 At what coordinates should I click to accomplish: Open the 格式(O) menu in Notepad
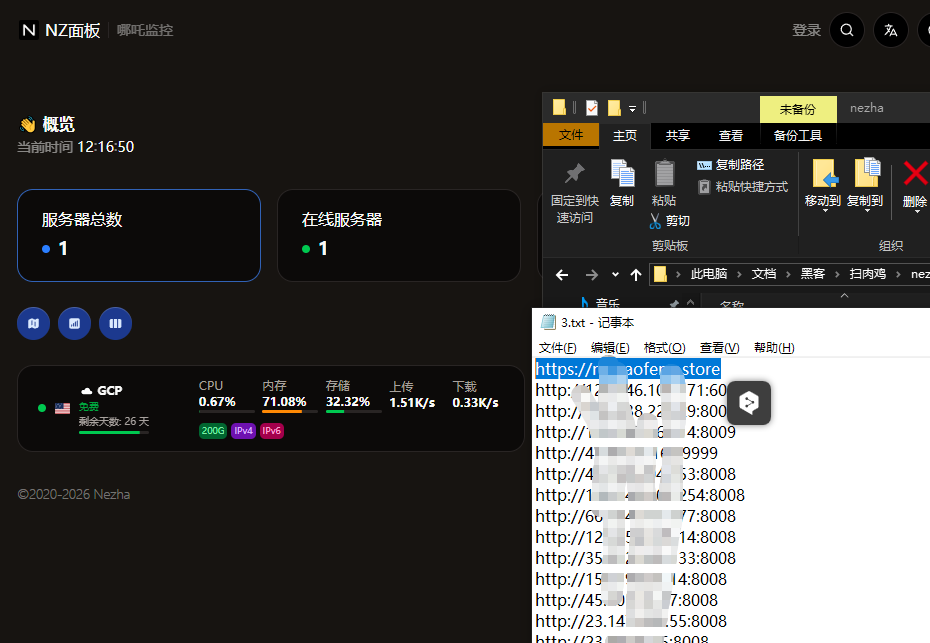[664, 347]
